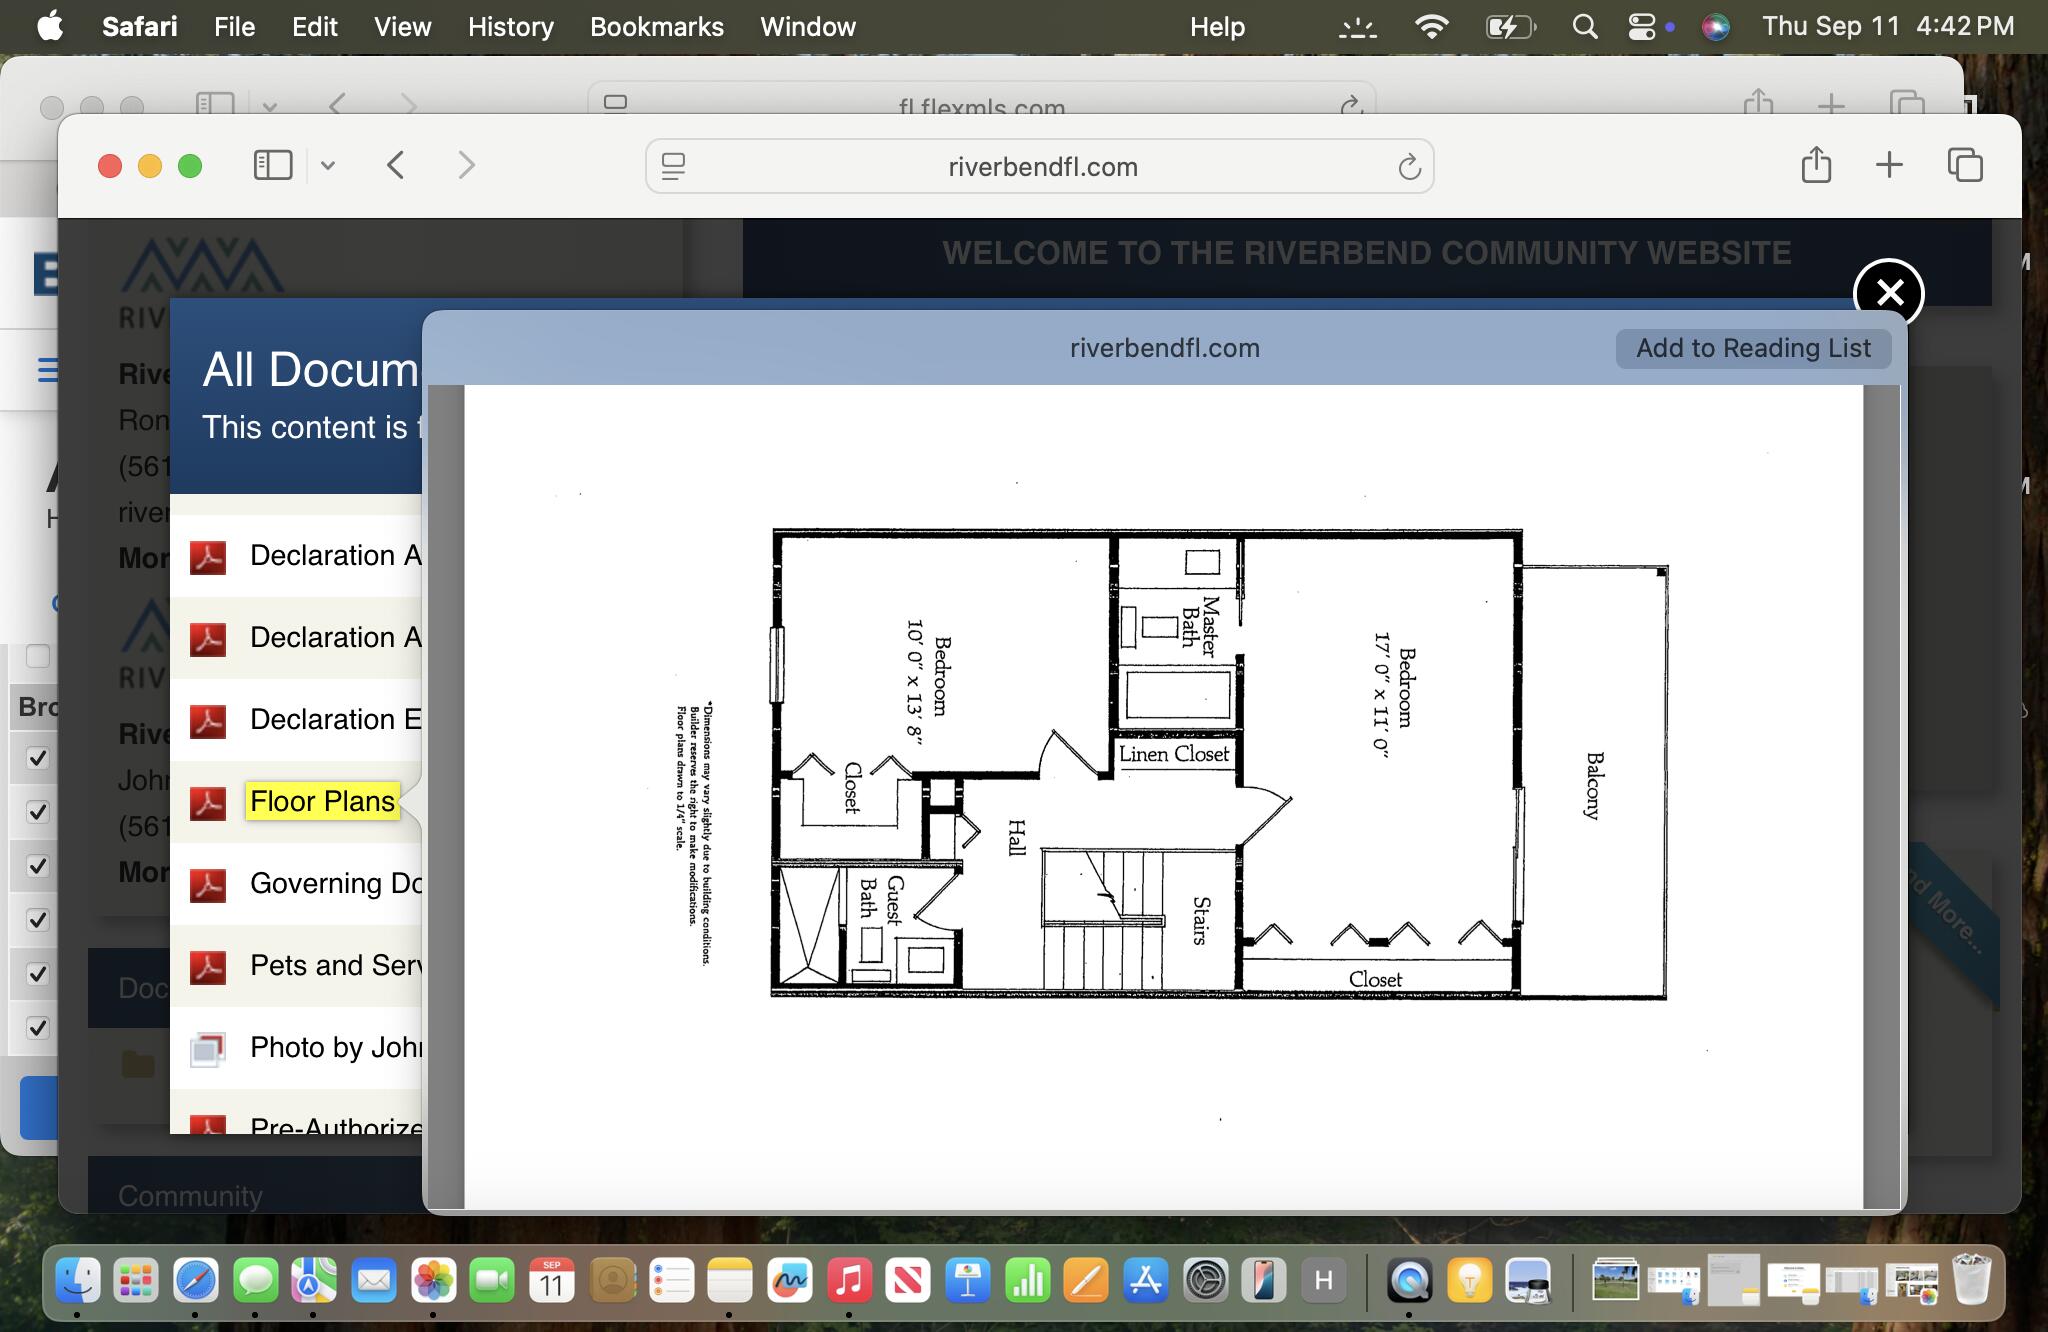Click the Share icon in Safari toolbar

(x=1815, y=166)
